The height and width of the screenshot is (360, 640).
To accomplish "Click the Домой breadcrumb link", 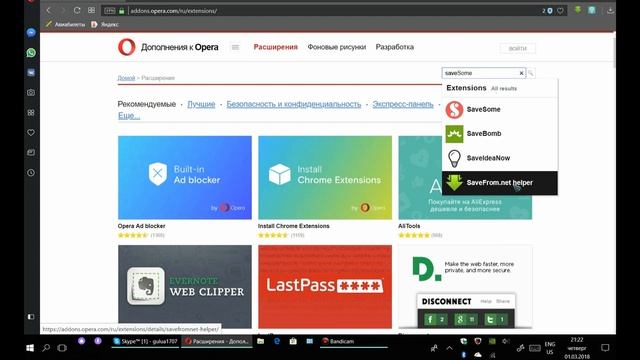I will (x=126, y=78).
